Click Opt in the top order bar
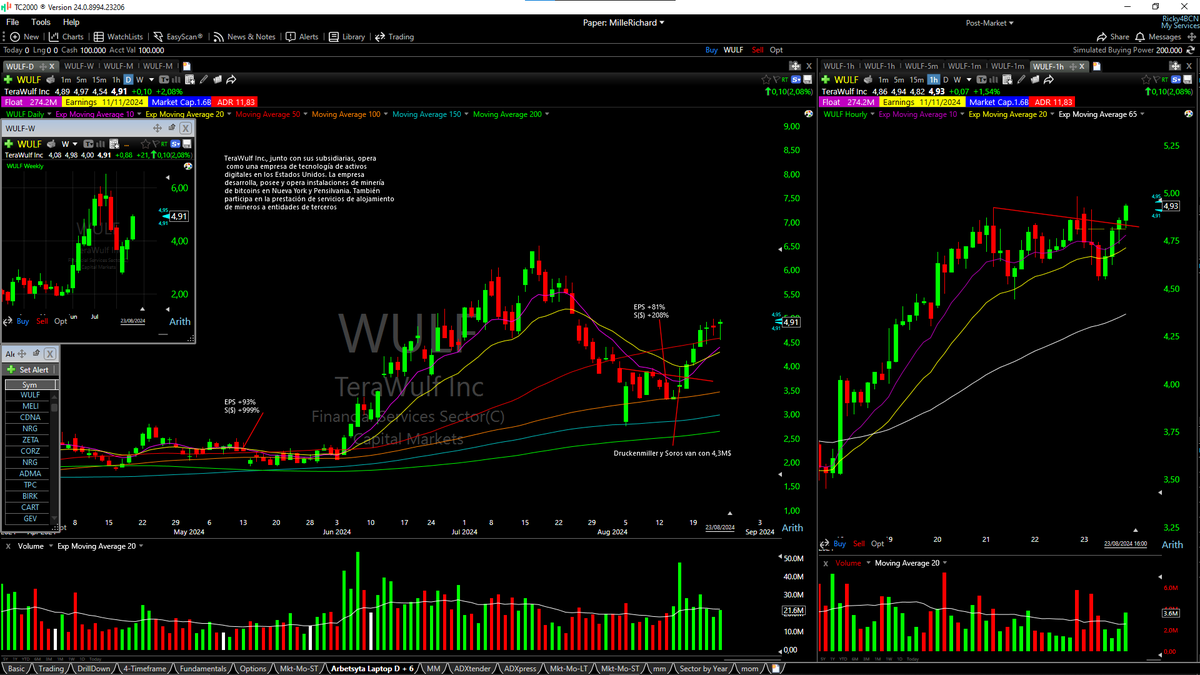The height and width of the screenshot is (675, 1200). tap(776, 49)
